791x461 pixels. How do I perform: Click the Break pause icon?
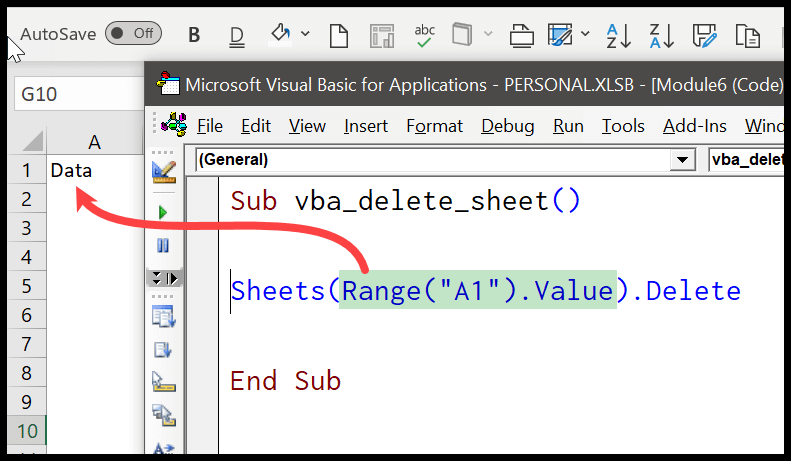point(163,246)
